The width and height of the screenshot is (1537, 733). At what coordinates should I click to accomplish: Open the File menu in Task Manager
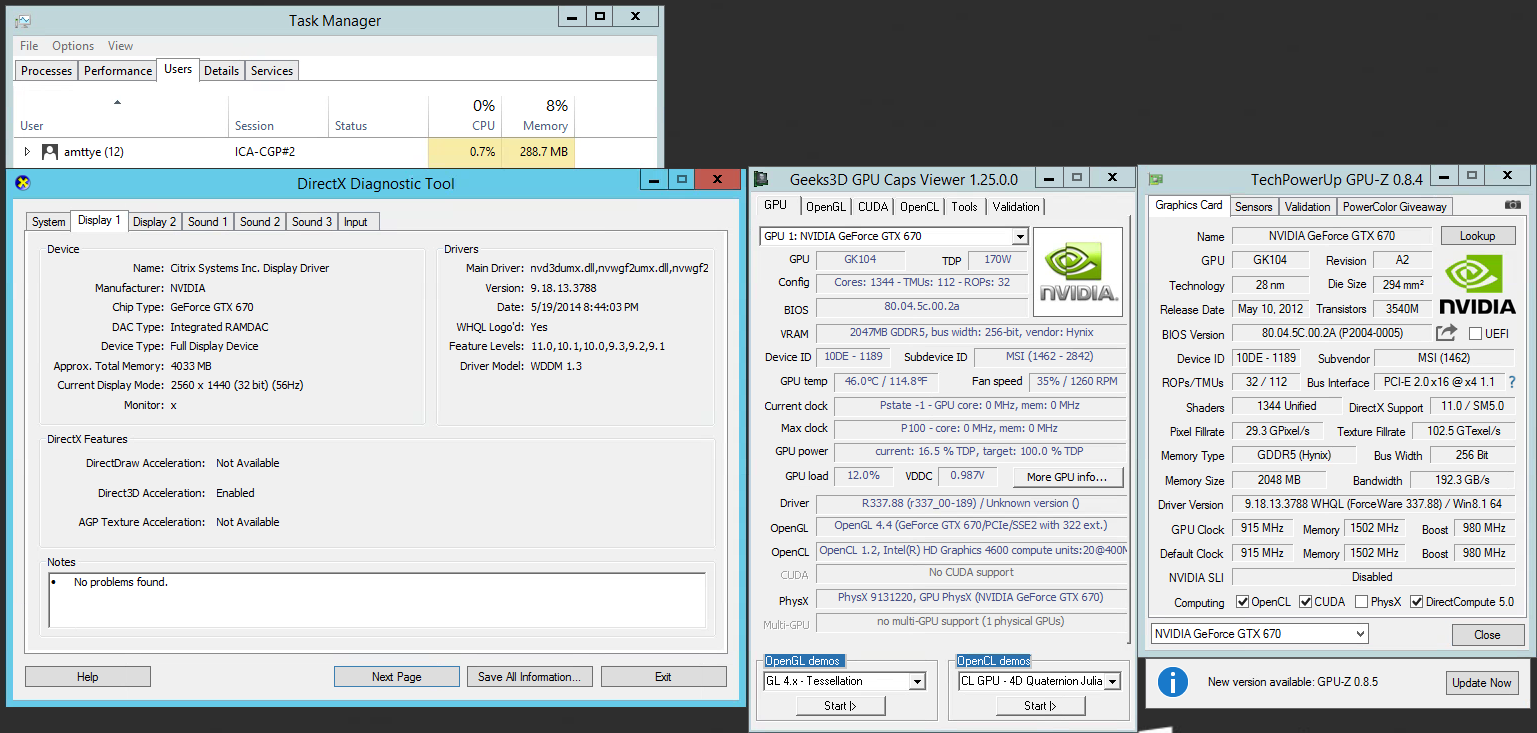click(29, 46)
